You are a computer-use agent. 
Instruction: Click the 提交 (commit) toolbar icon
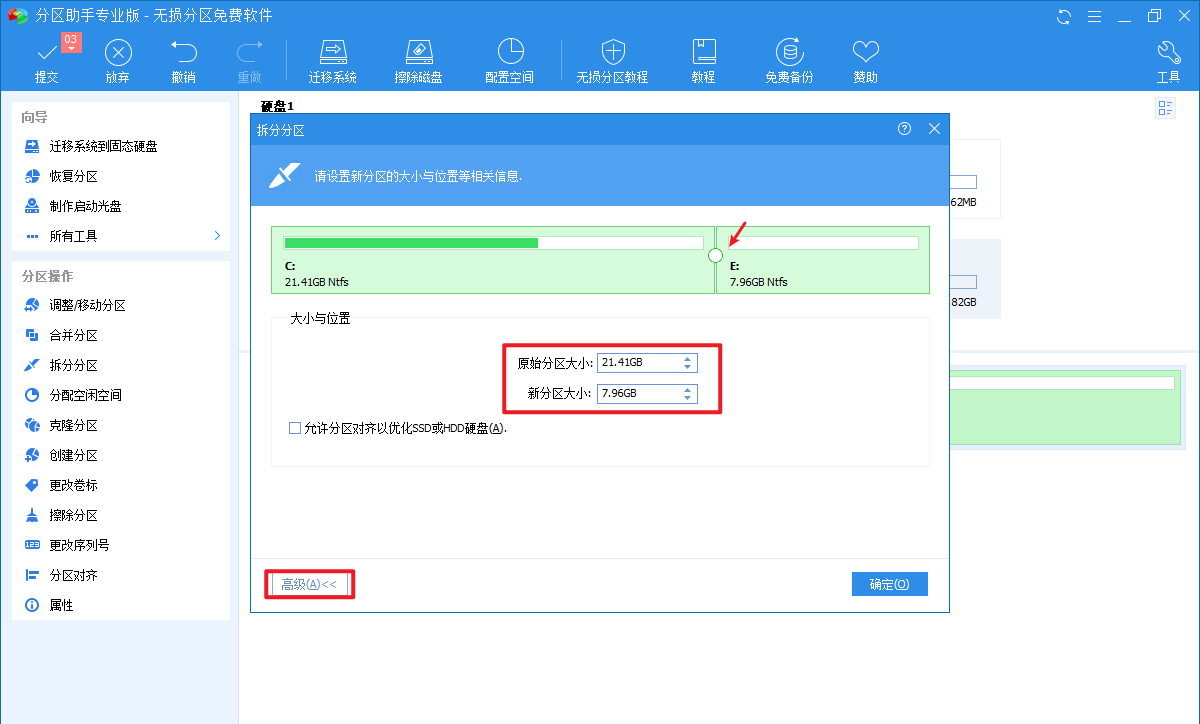[46, 62]
